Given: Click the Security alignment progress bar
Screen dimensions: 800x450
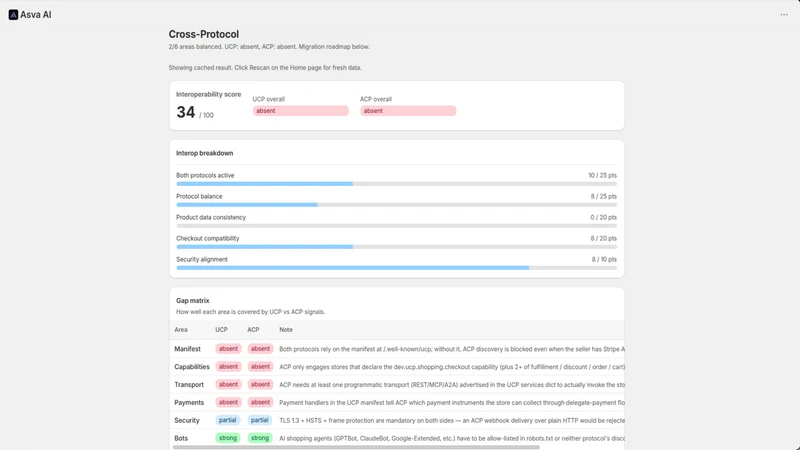Looking at the screenshot, I should pos(396,267).
